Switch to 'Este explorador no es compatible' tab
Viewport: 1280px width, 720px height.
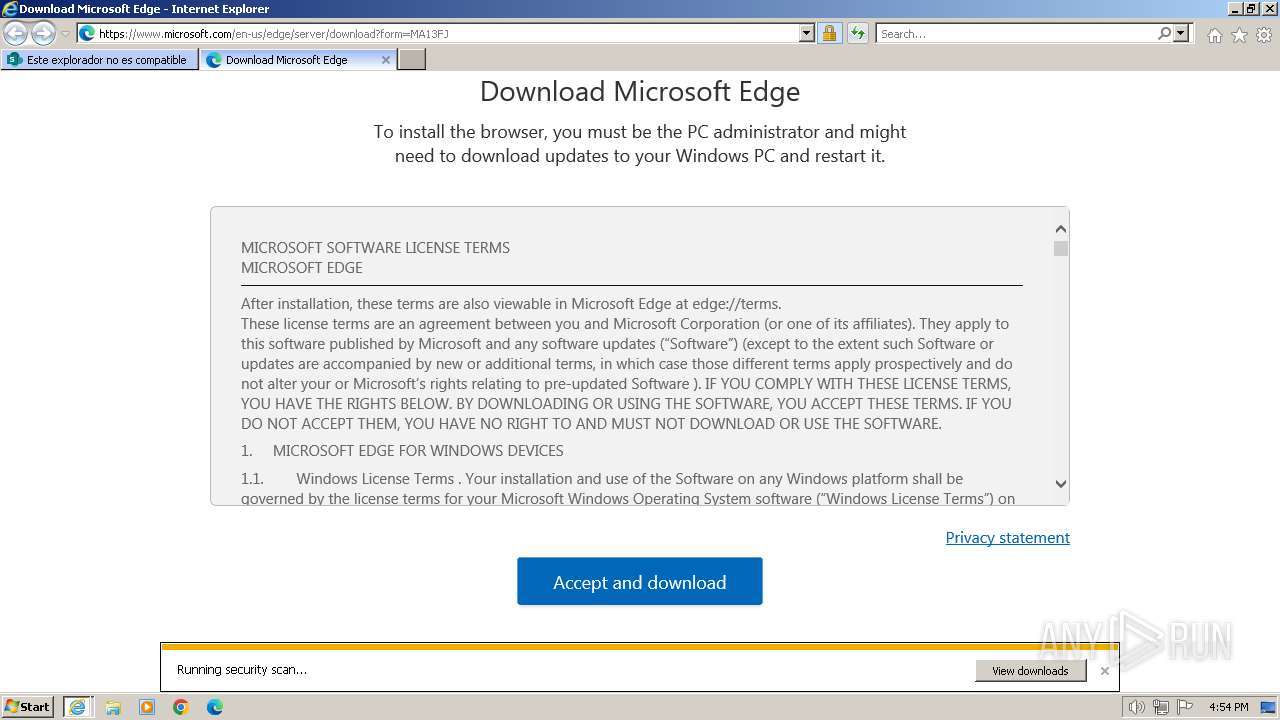[x=99, y=60]
